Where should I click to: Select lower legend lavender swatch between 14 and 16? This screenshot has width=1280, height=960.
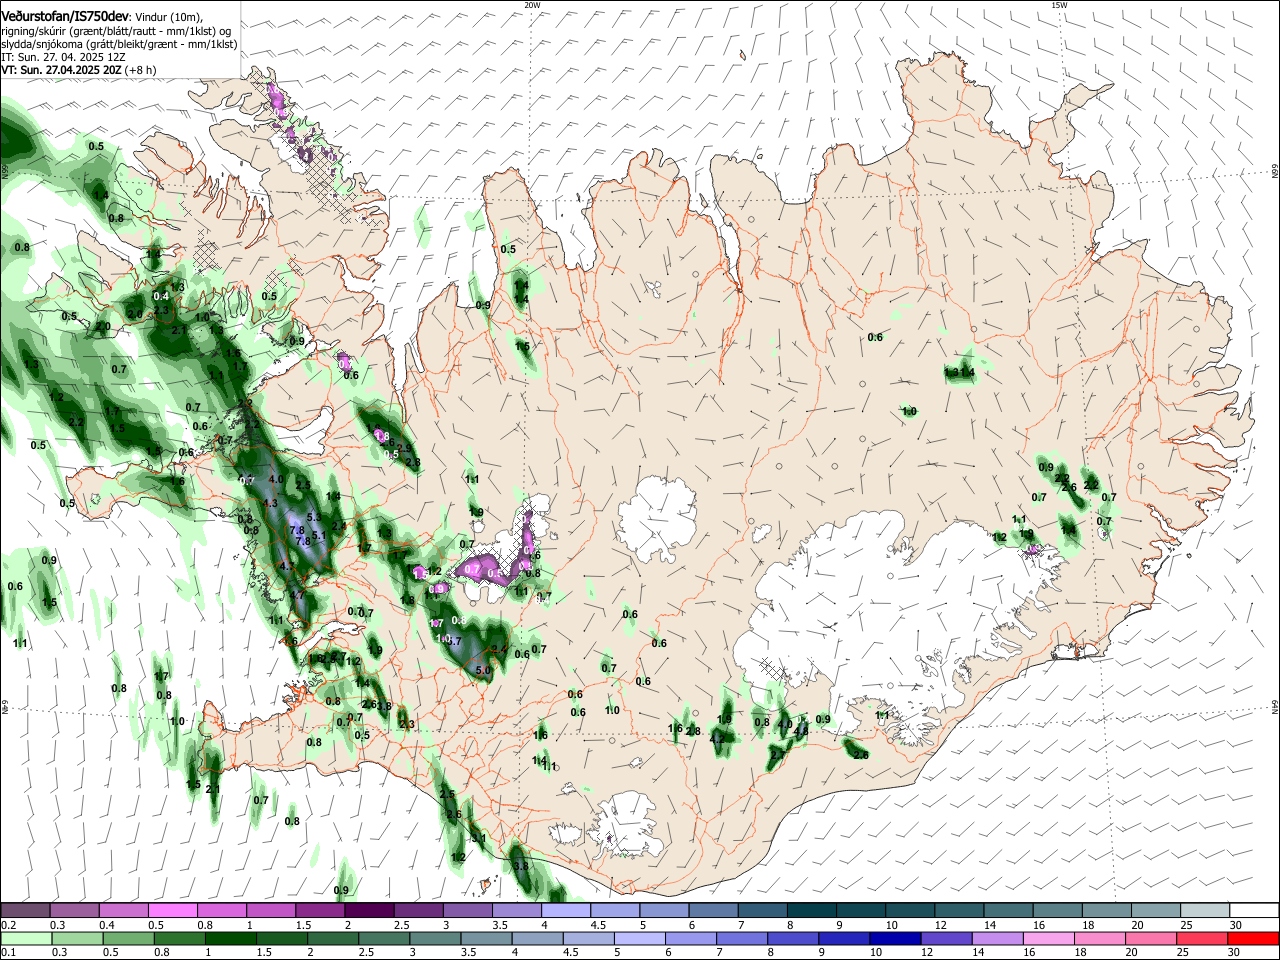coord(996,938)
